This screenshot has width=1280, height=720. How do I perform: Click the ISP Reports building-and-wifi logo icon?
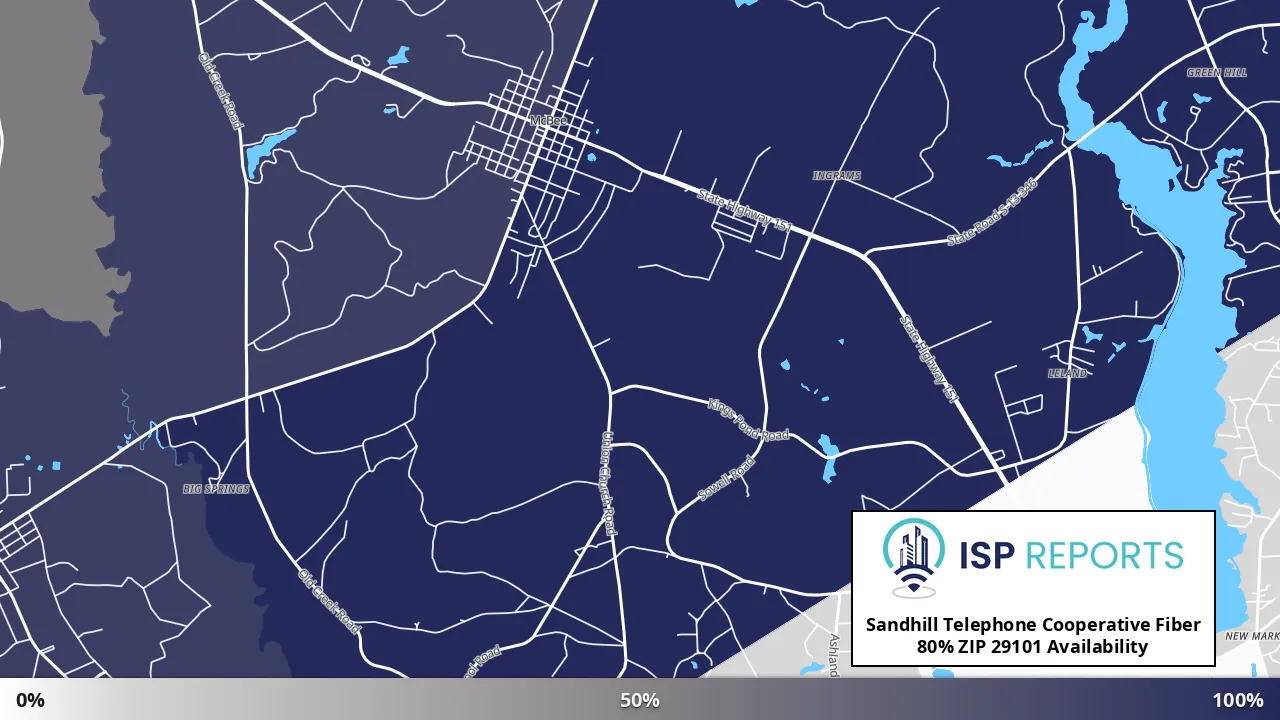coord(913,557)
